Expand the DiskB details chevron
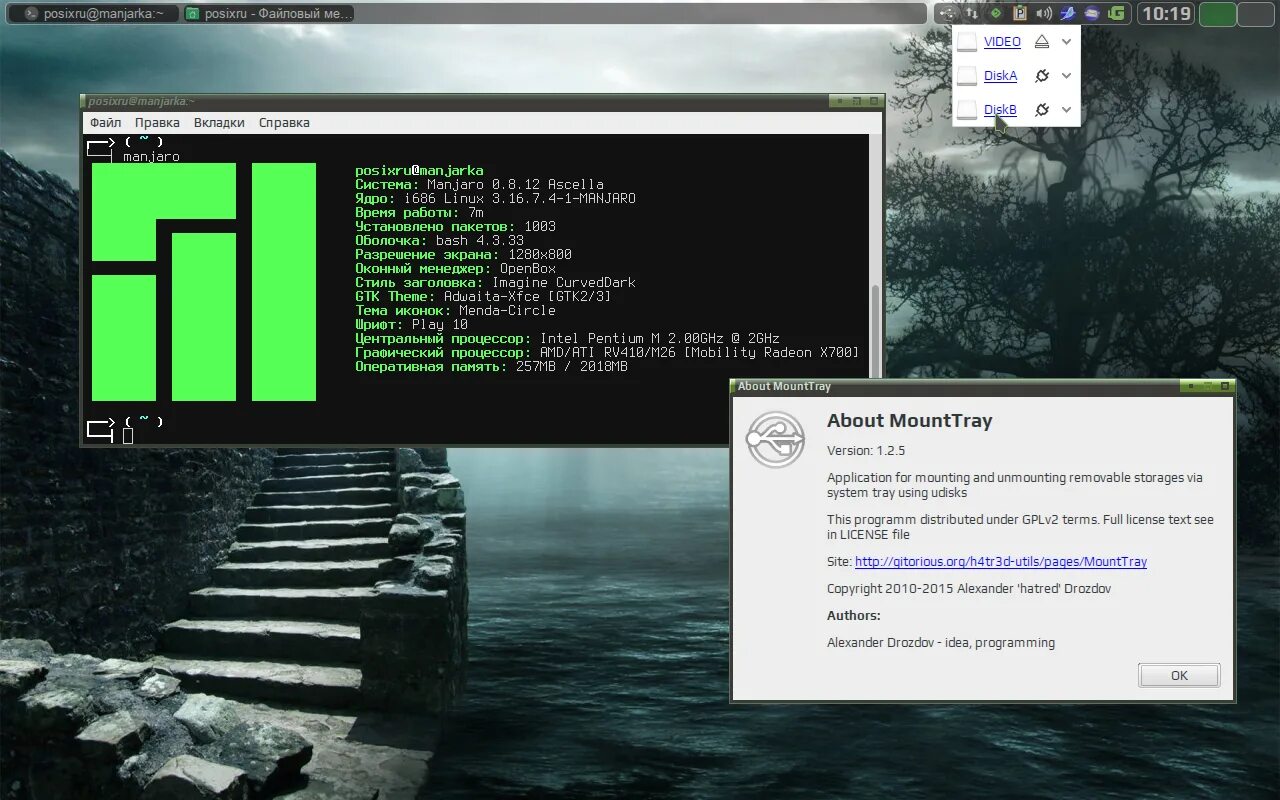Viewport: 1280px width, 800px height. tap(1067, 110)
